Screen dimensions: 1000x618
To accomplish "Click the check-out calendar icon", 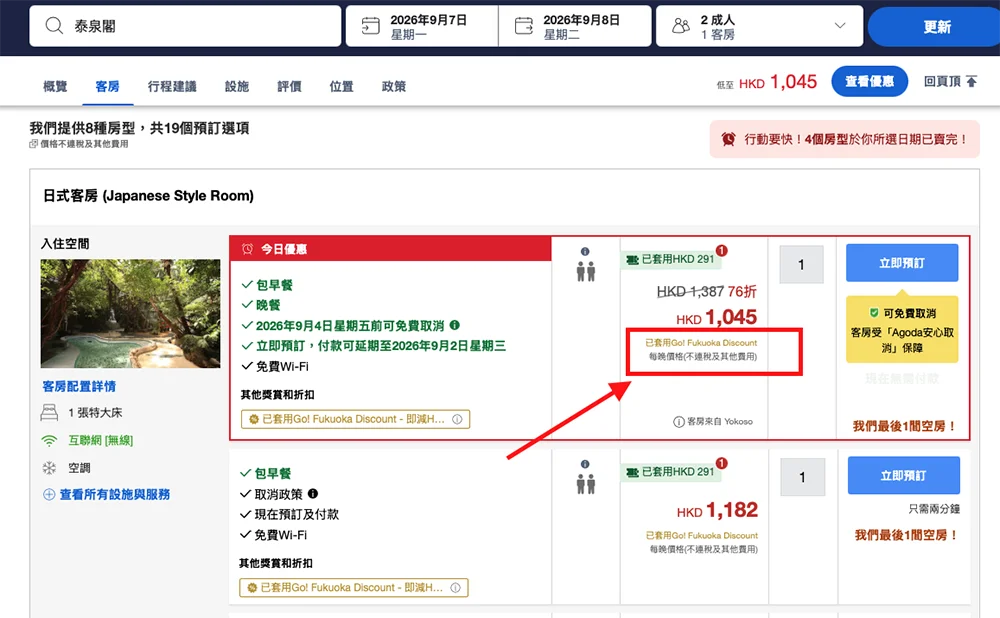I will [x=524, y=26].
